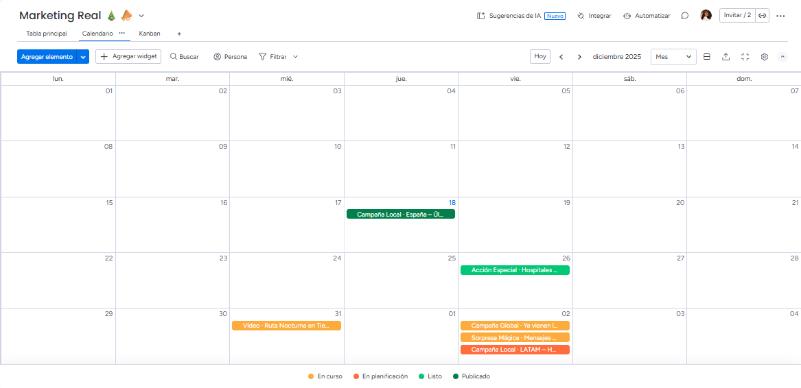Enter fullscreen calendar mode
Screen dimensions: 801x388
pos(745,57)
